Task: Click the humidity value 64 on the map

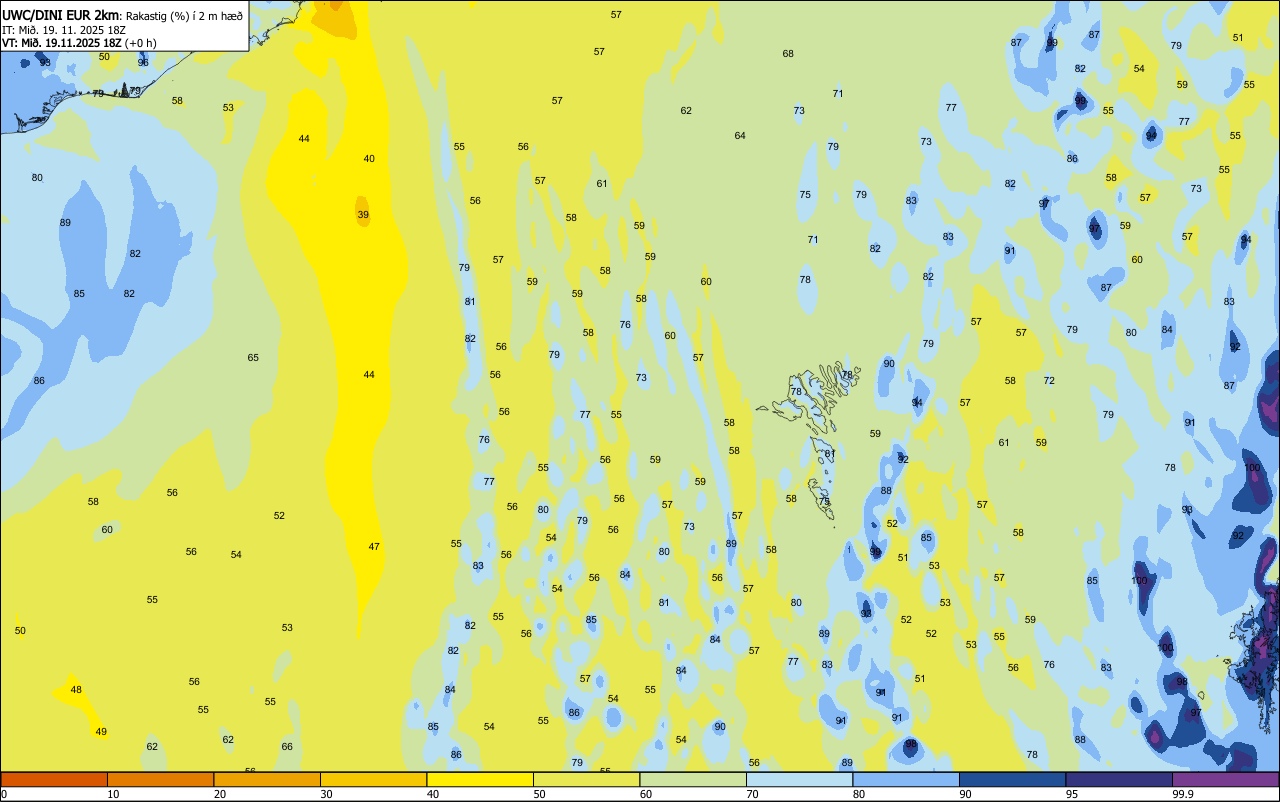Action: point(740,135)
